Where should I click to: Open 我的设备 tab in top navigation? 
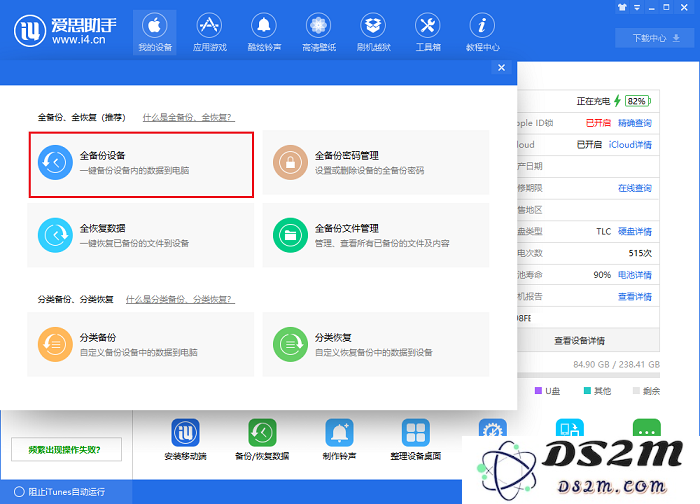pyautogui.click(x=154, y=33)
